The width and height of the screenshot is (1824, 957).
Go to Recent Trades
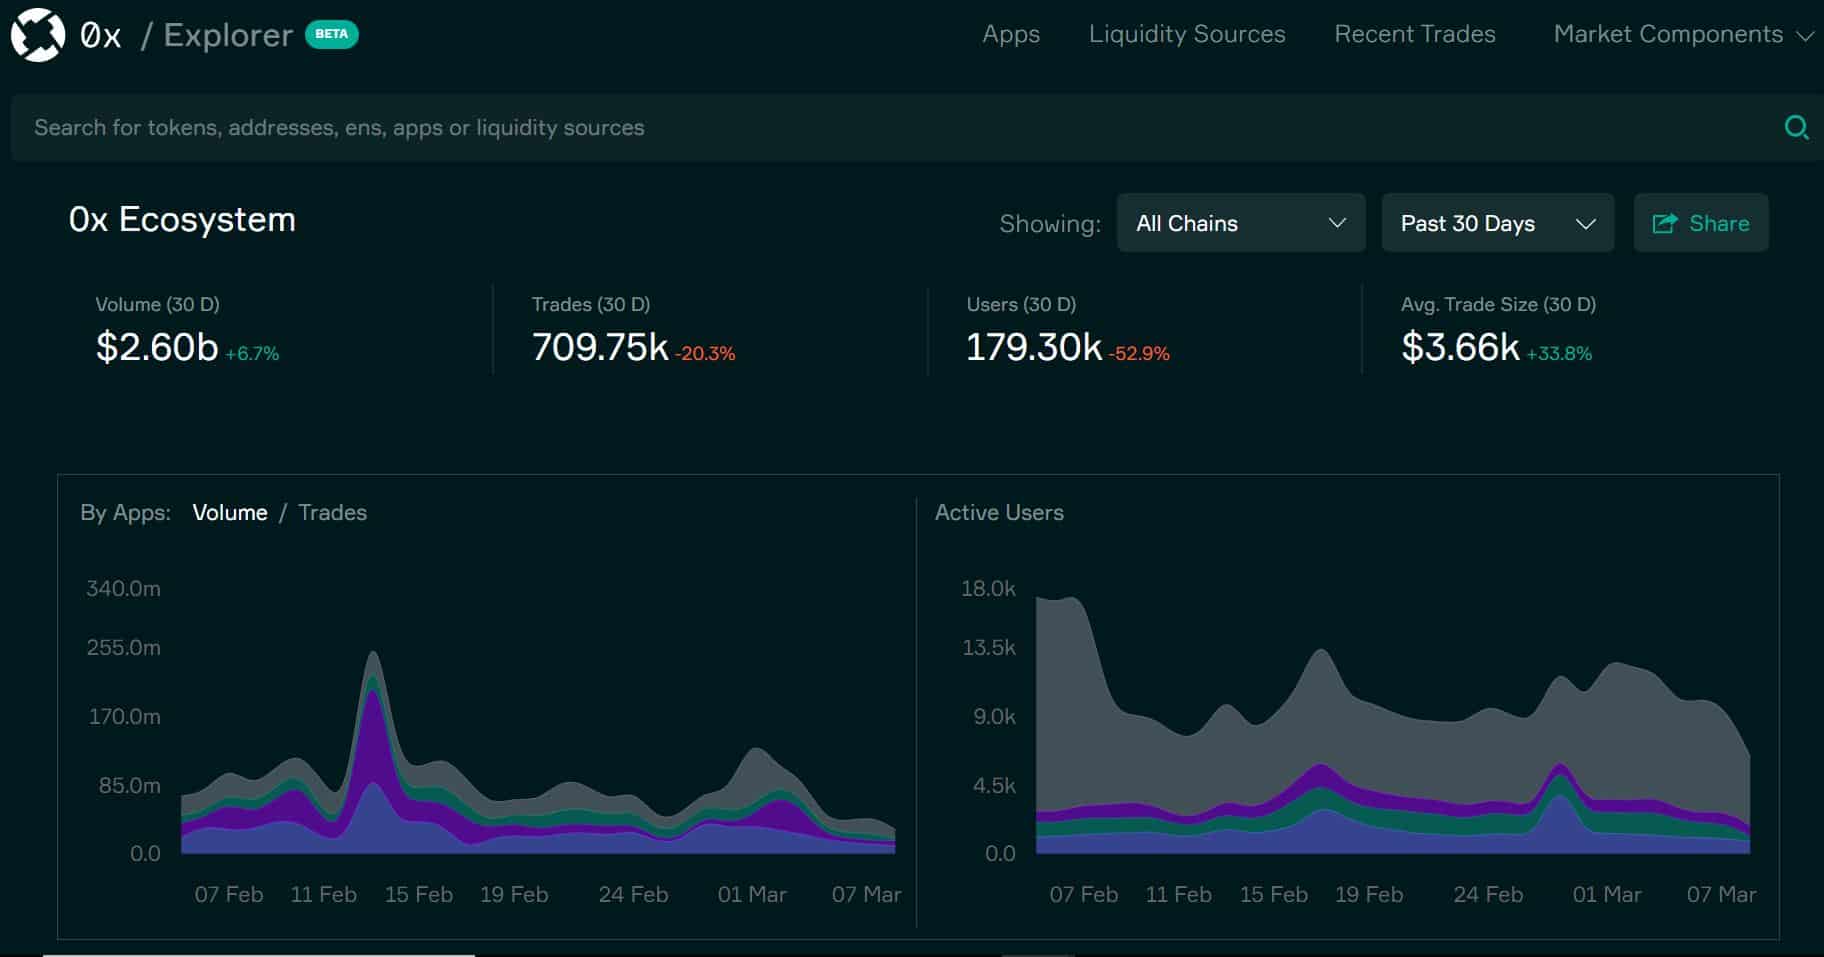[x=1415, y=34]
